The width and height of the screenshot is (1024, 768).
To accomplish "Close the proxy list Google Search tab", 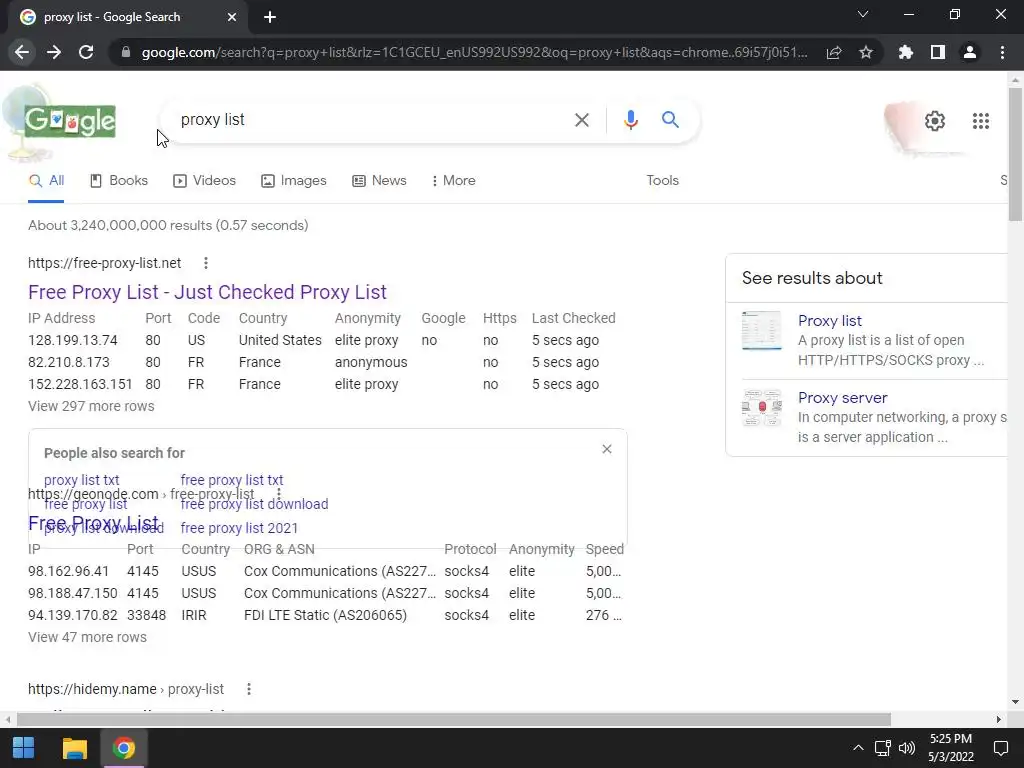I will pyautogui.click(x=232, y=17).
